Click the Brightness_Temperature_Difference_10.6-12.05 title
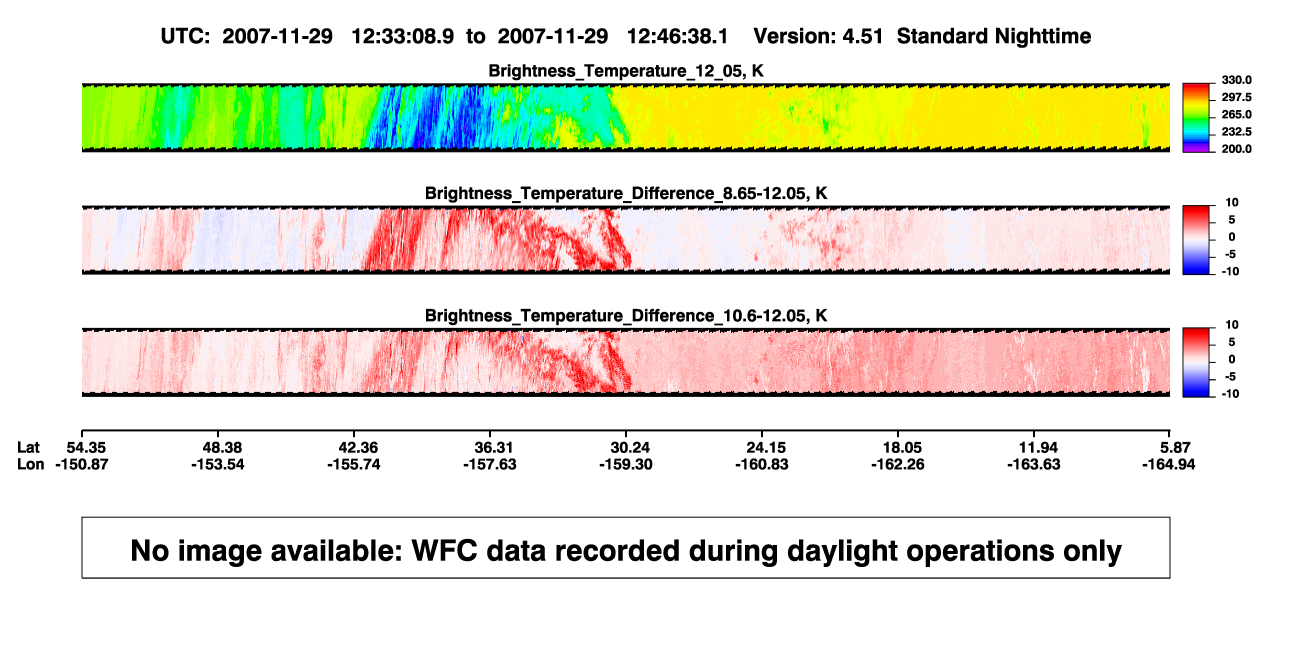The width and height of the screenshot is (1300, 667). (x=626, y=316)
